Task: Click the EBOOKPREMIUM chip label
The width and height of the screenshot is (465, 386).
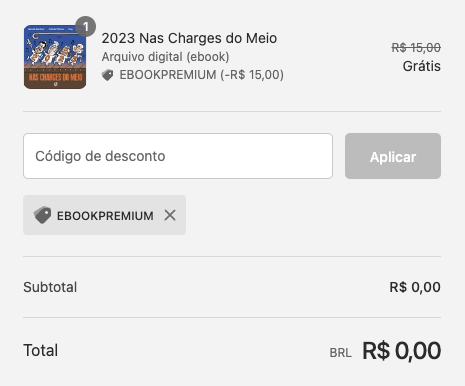Action: pos(105,216)
